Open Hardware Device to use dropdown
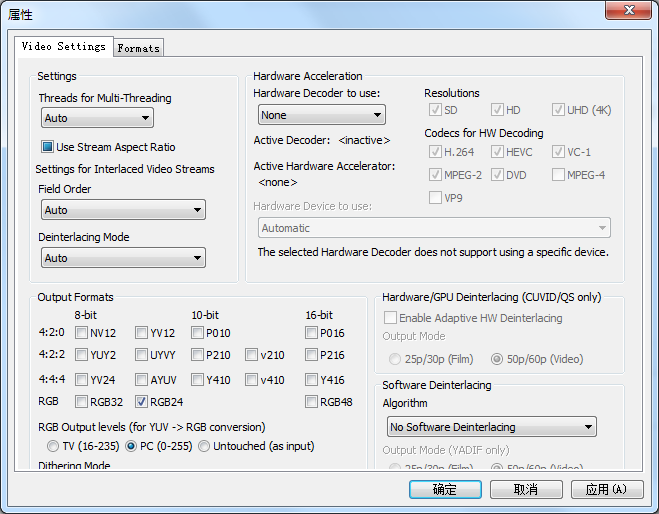The height and width of the screenshot is (514, 659). tap(434, 228)
